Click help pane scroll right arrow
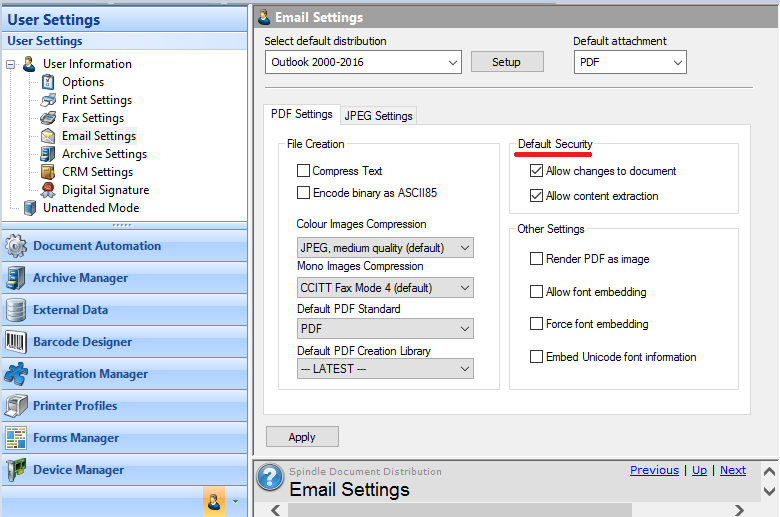 tap(739, 510)
